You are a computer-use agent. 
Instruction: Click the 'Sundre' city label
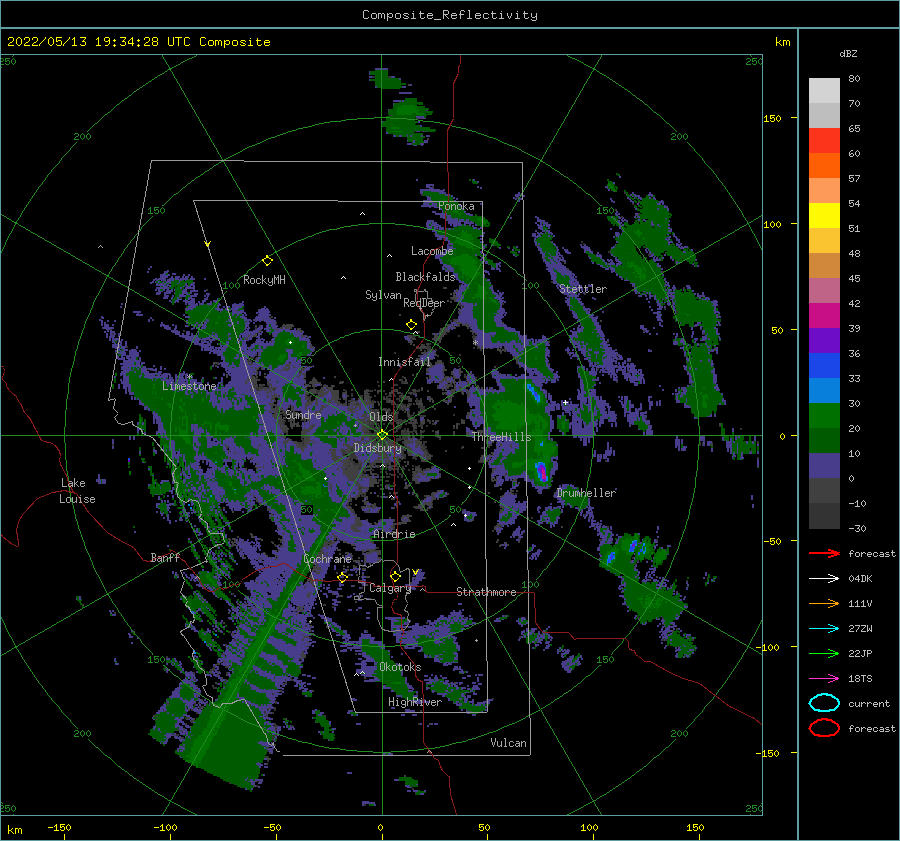(303, 414)
